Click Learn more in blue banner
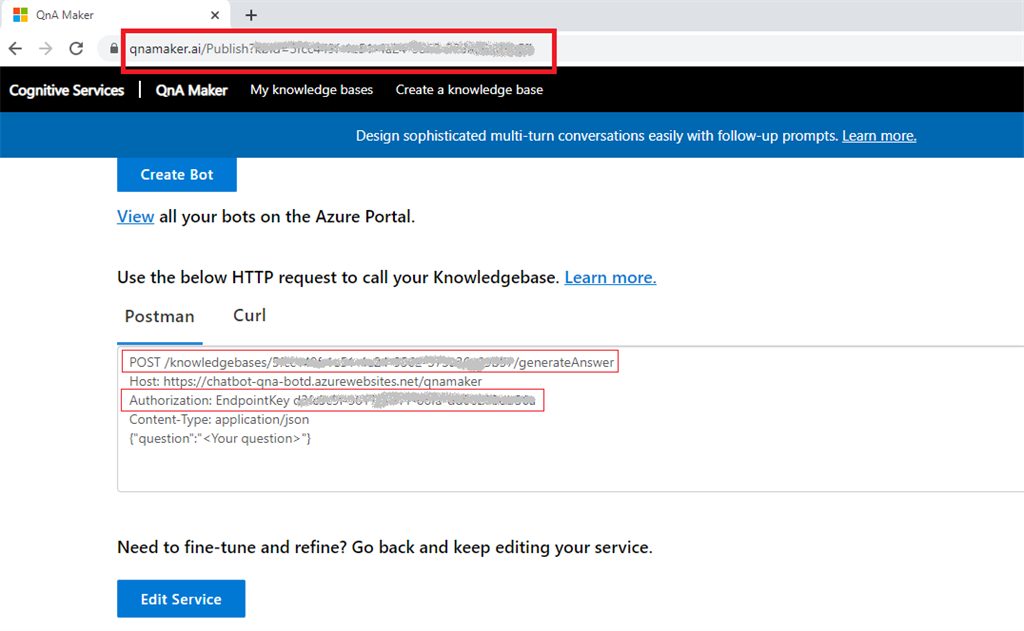 coord(879,136)
